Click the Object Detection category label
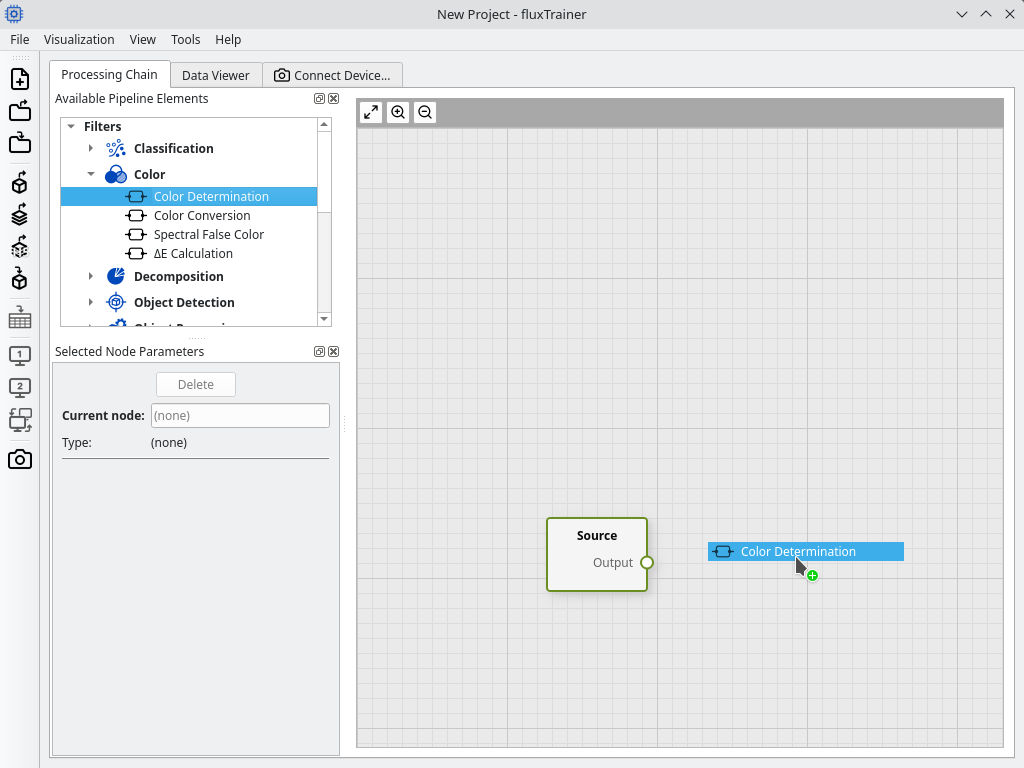Image resolution: width=1024 pixels, height=768 pixels. point(184,302)
